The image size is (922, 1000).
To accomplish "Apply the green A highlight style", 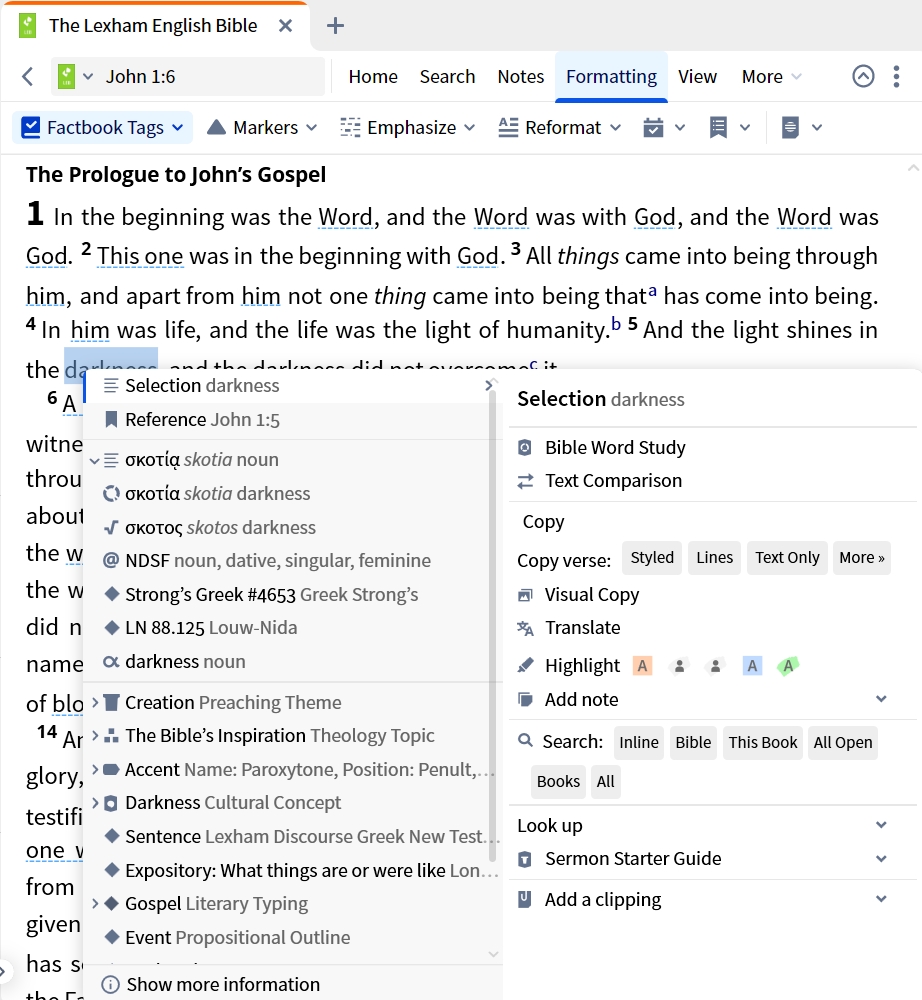I will (789, 666).
